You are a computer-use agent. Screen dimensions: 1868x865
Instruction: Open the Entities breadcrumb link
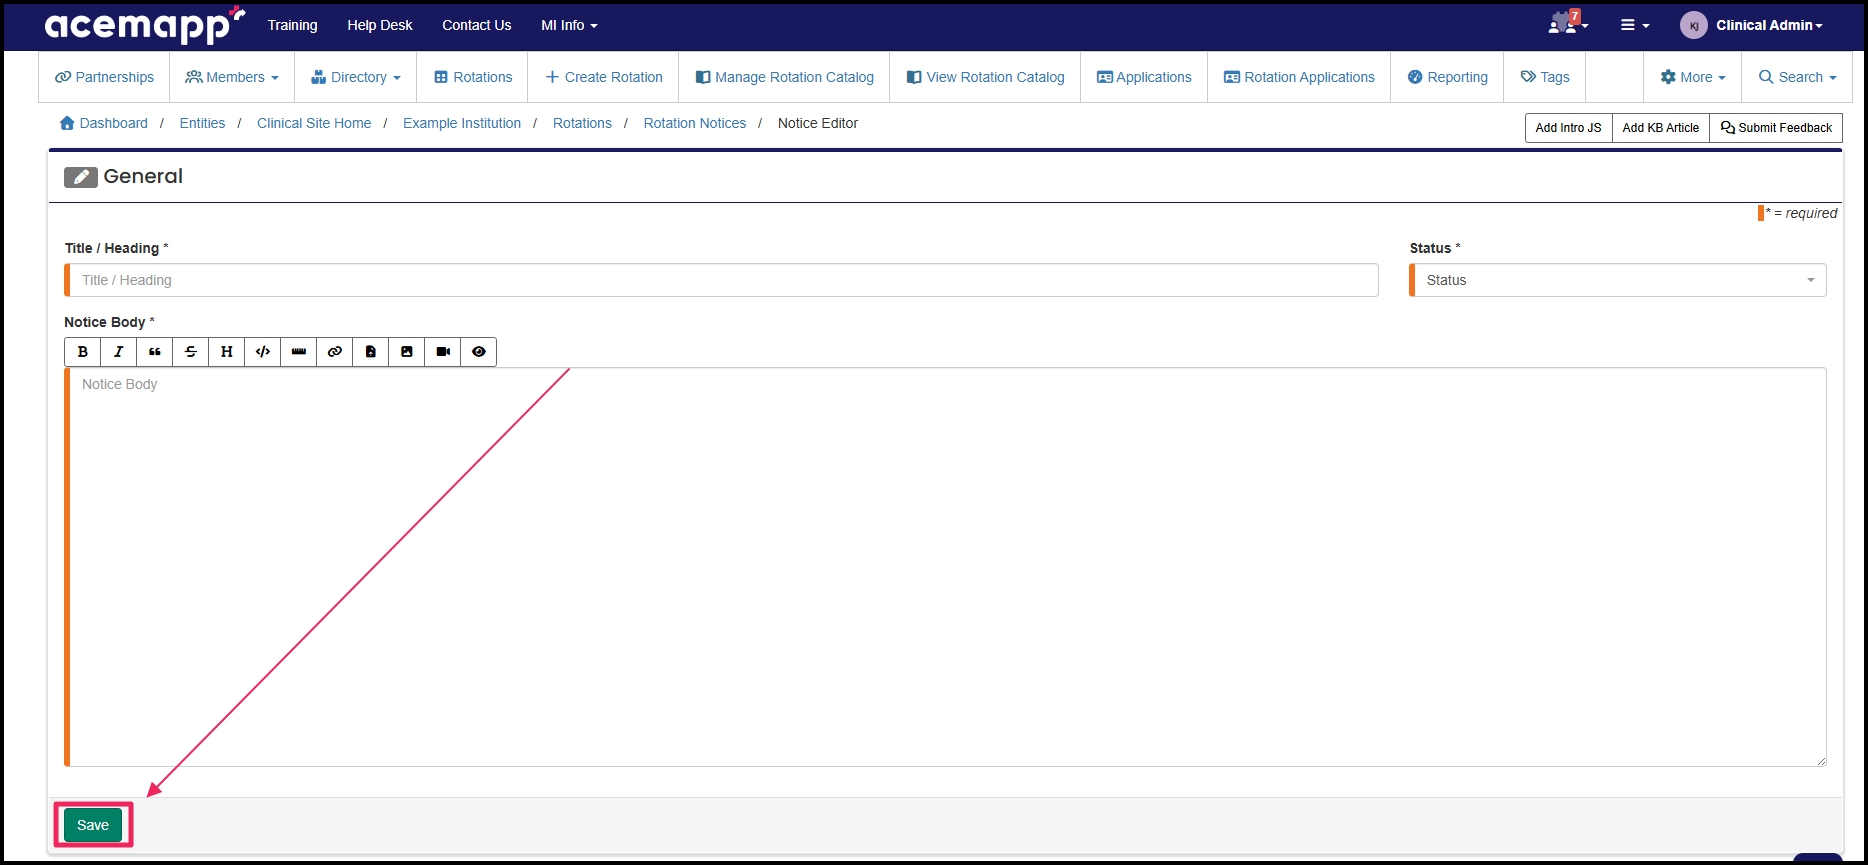click(x=202, y=123)
